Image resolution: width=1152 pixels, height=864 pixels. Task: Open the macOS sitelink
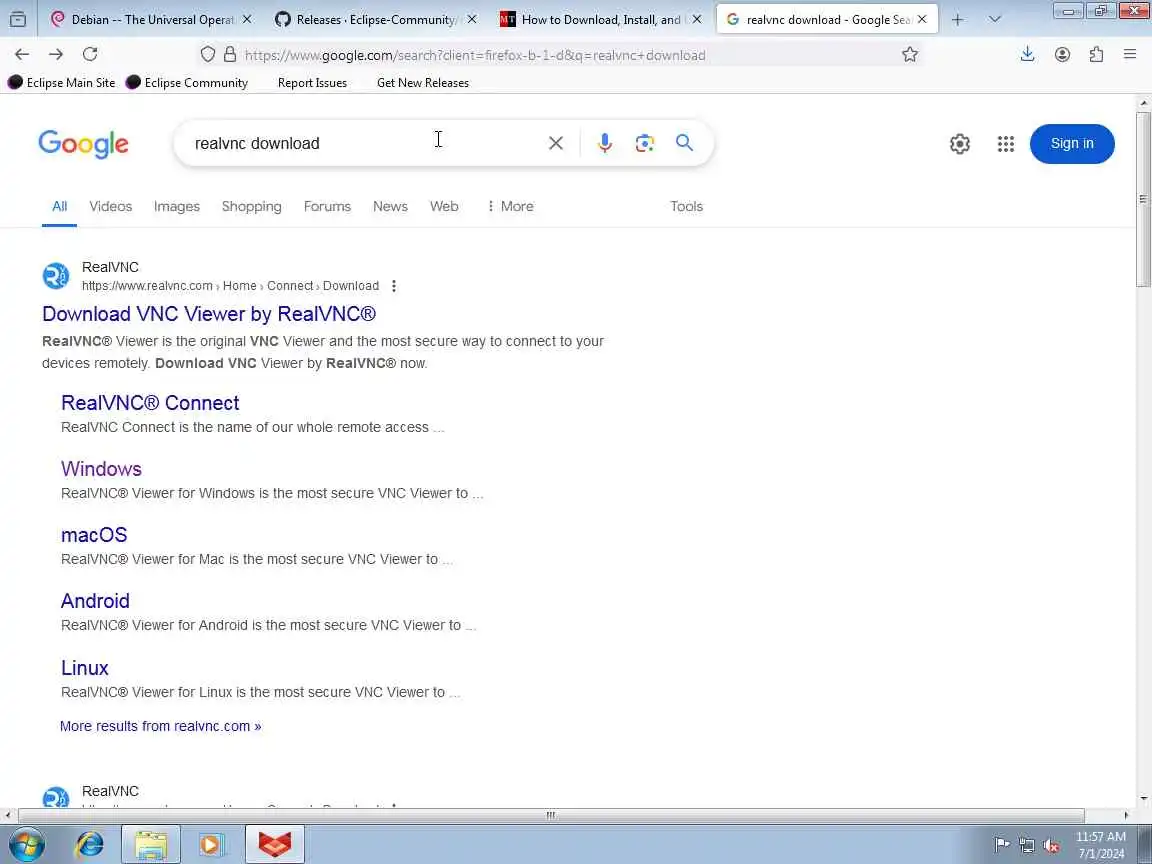[x=94, y=535]
